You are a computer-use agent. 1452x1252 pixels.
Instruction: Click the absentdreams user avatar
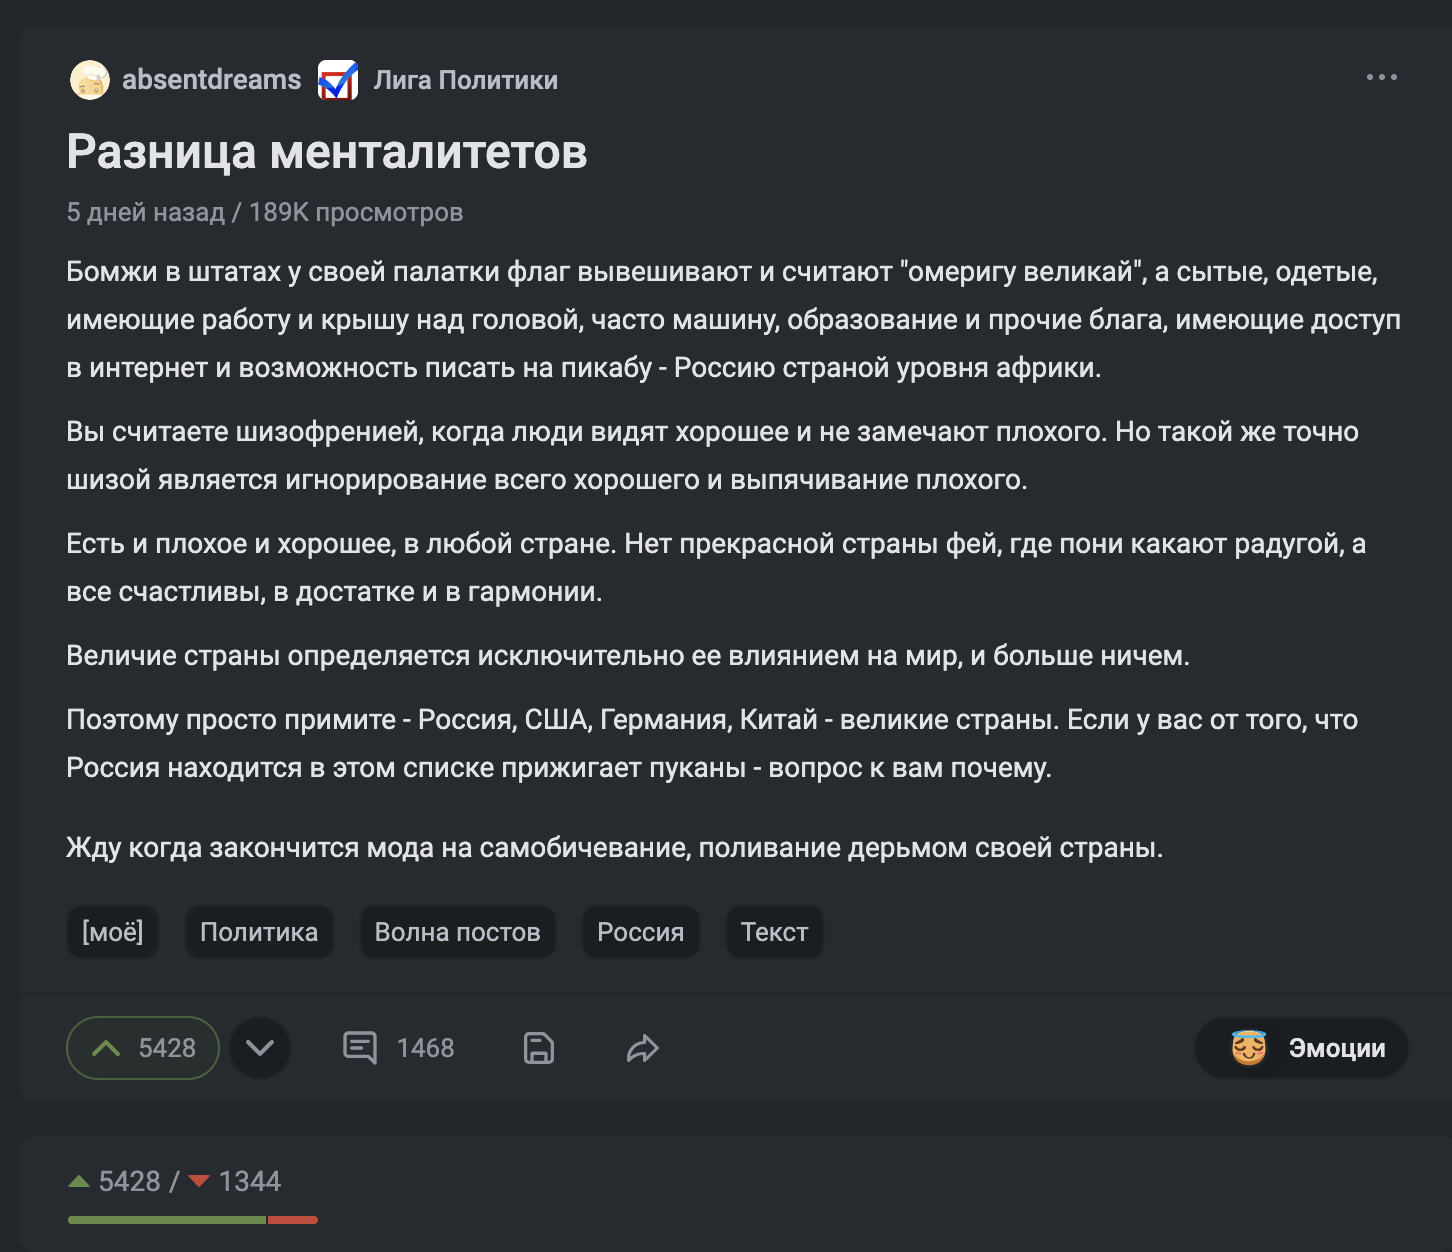89,80
